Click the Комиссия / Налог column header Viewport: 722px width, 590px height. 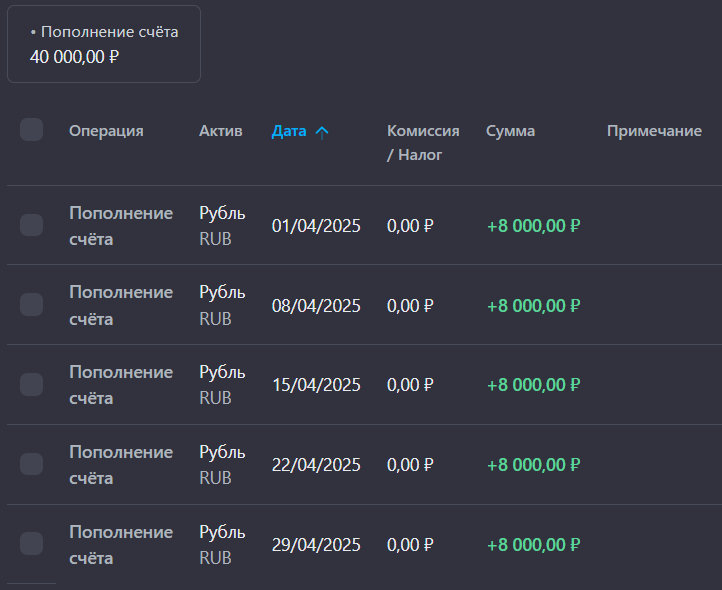click(423, 142)
